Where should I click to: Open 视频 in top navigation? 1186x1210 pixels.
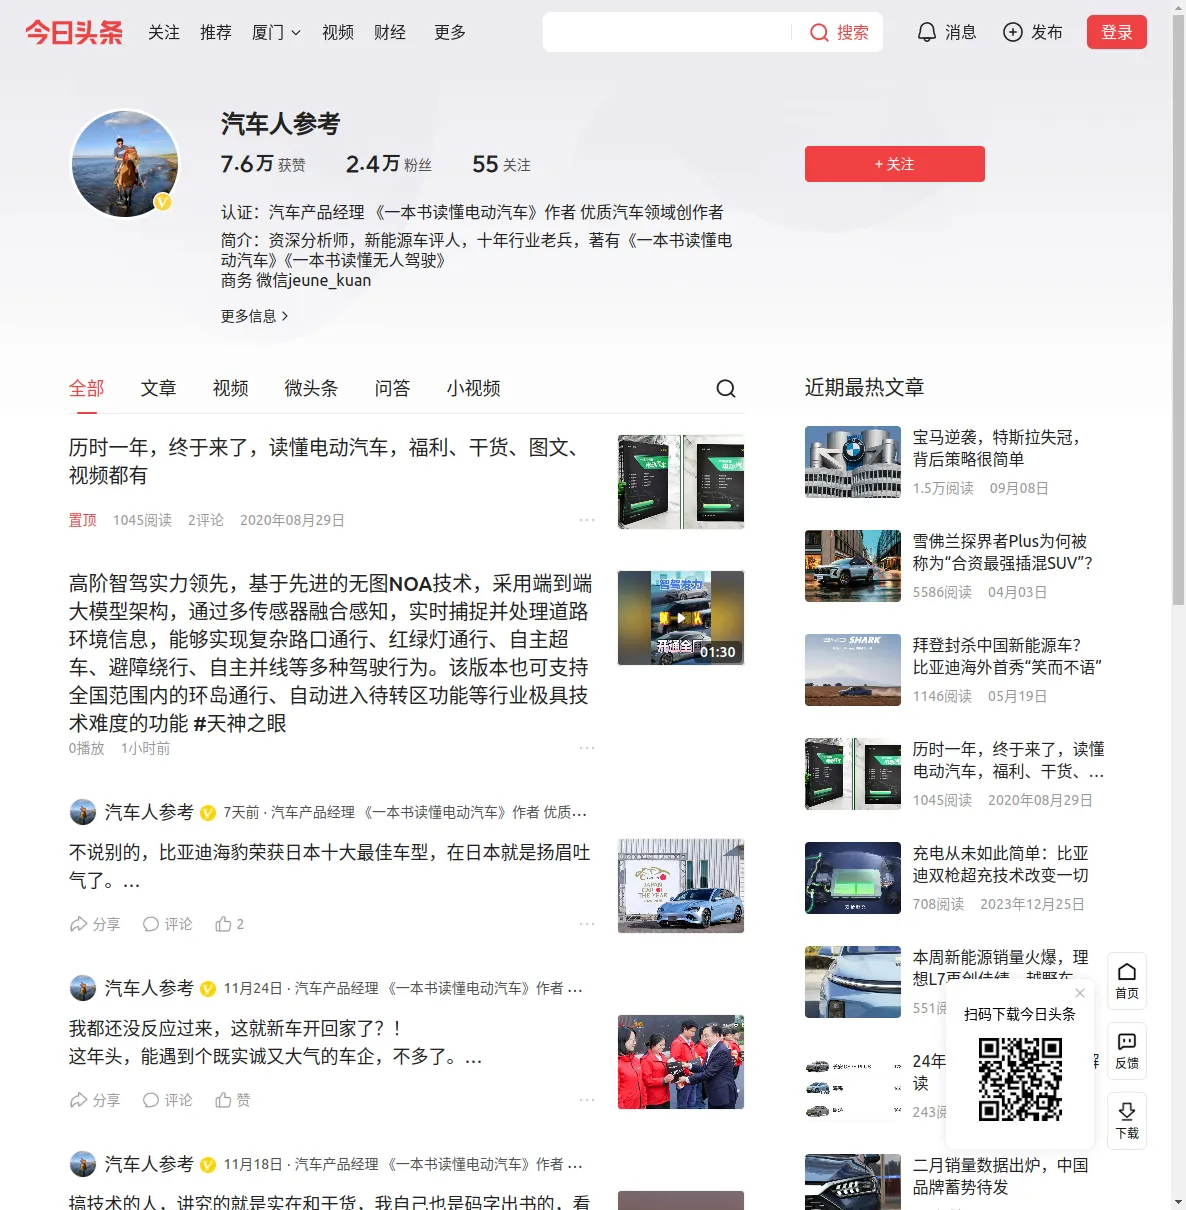click(338, 32)
